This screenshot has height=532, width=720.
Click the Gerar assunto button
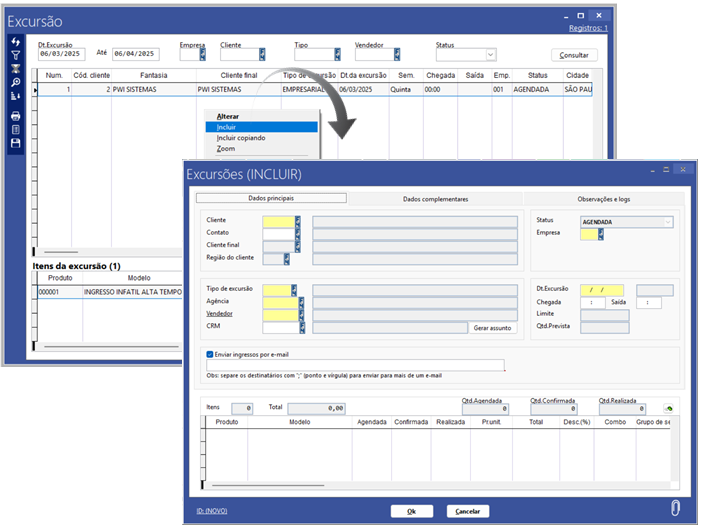click(x=494, y=327)
